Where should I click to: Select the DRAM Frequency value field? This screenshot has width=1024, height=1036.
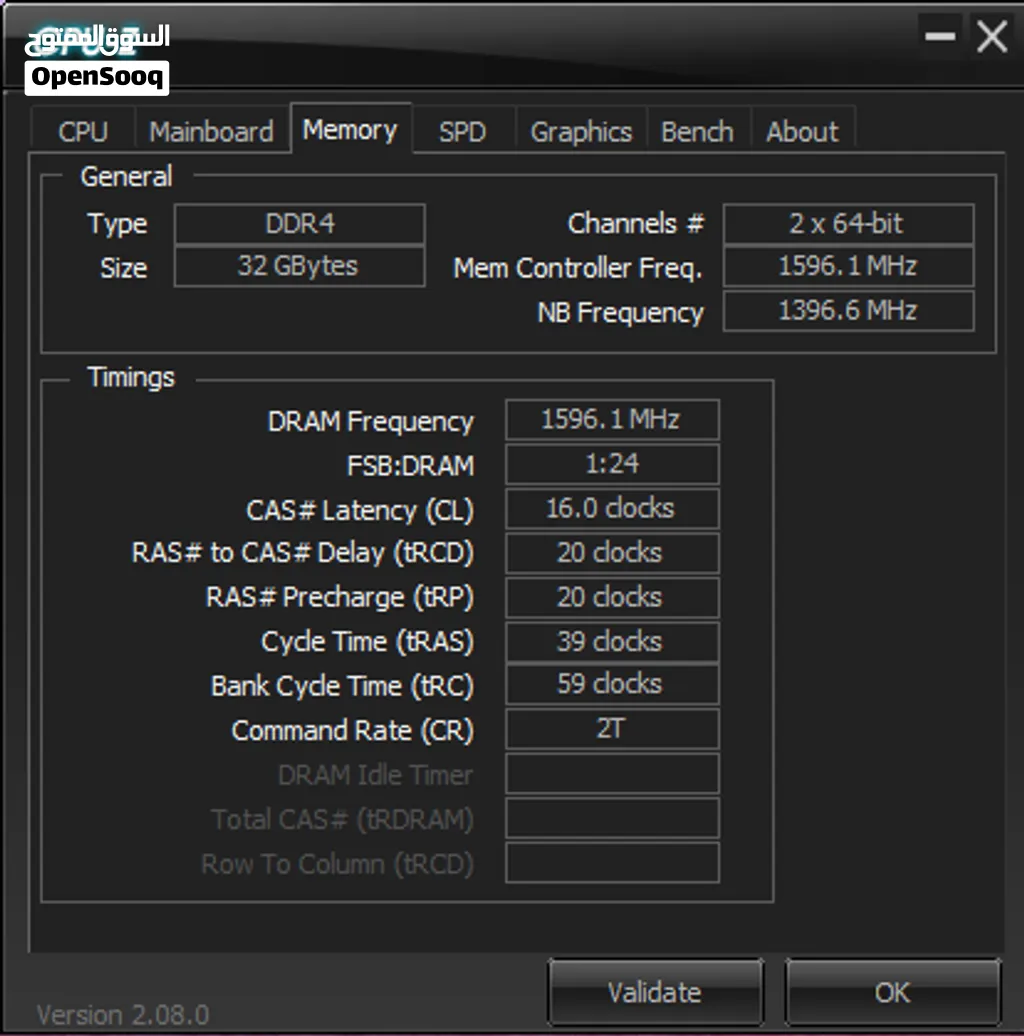612,420
